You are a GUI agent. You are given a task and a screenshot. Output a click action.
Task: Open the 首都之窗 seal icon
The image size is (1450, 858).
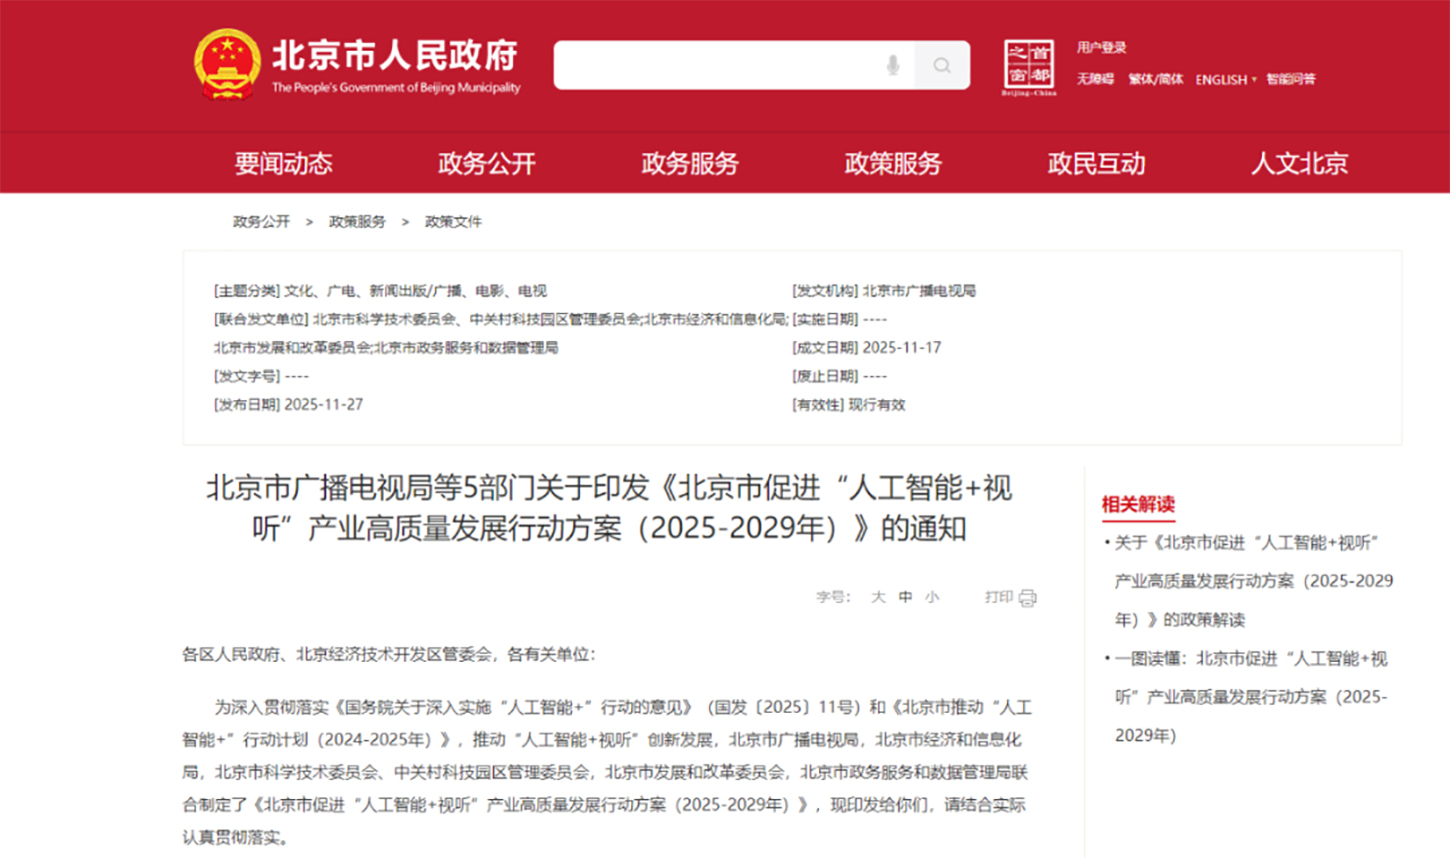point(1029,67)
